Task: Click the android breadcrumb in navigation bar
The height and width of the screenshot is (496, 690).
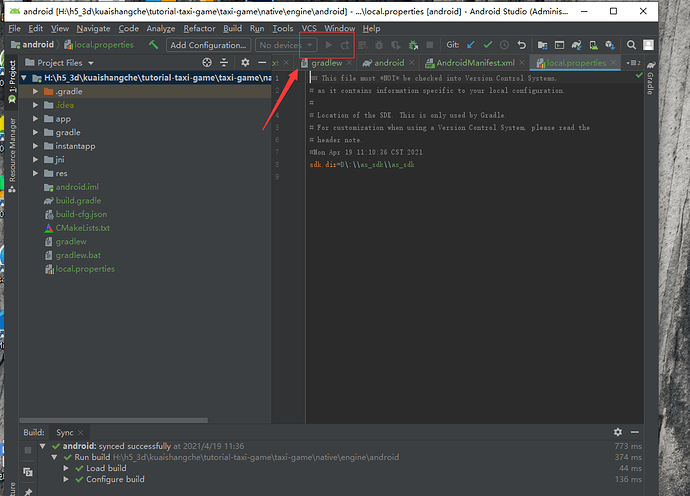Action: coord(33,44)
